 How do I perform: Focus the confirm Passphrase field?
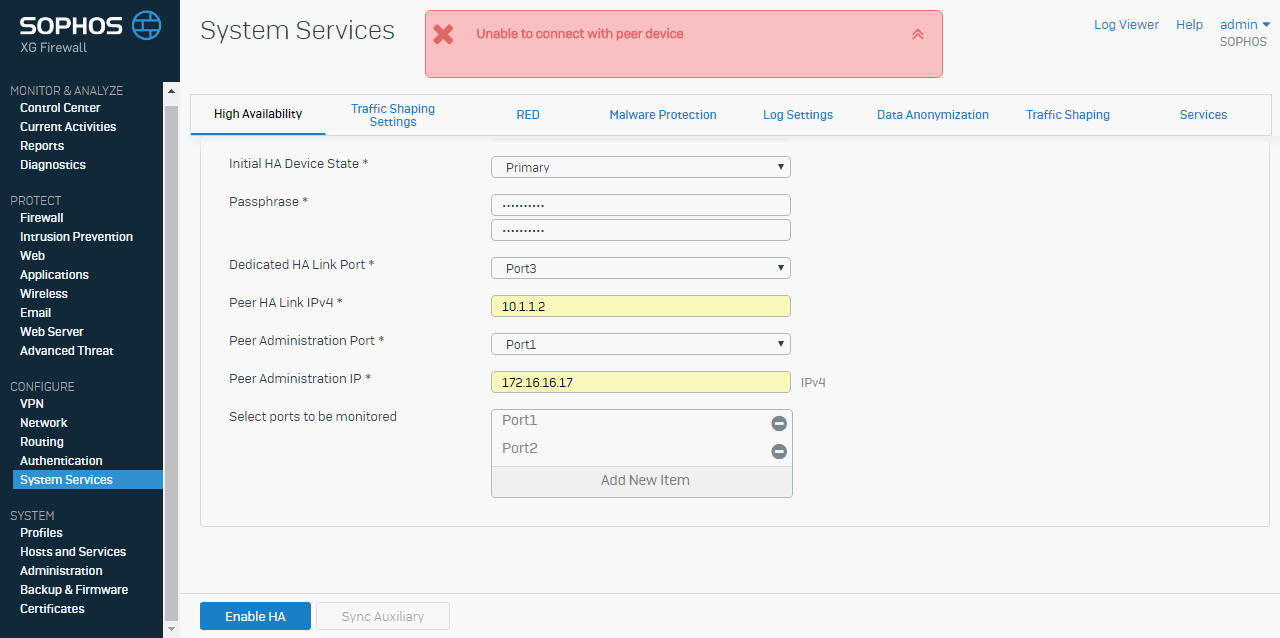click(641, 230)
